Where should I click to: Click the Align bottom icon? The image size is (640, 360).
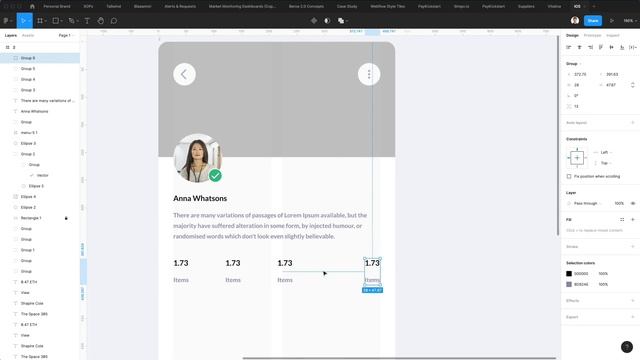pos(622,47)
